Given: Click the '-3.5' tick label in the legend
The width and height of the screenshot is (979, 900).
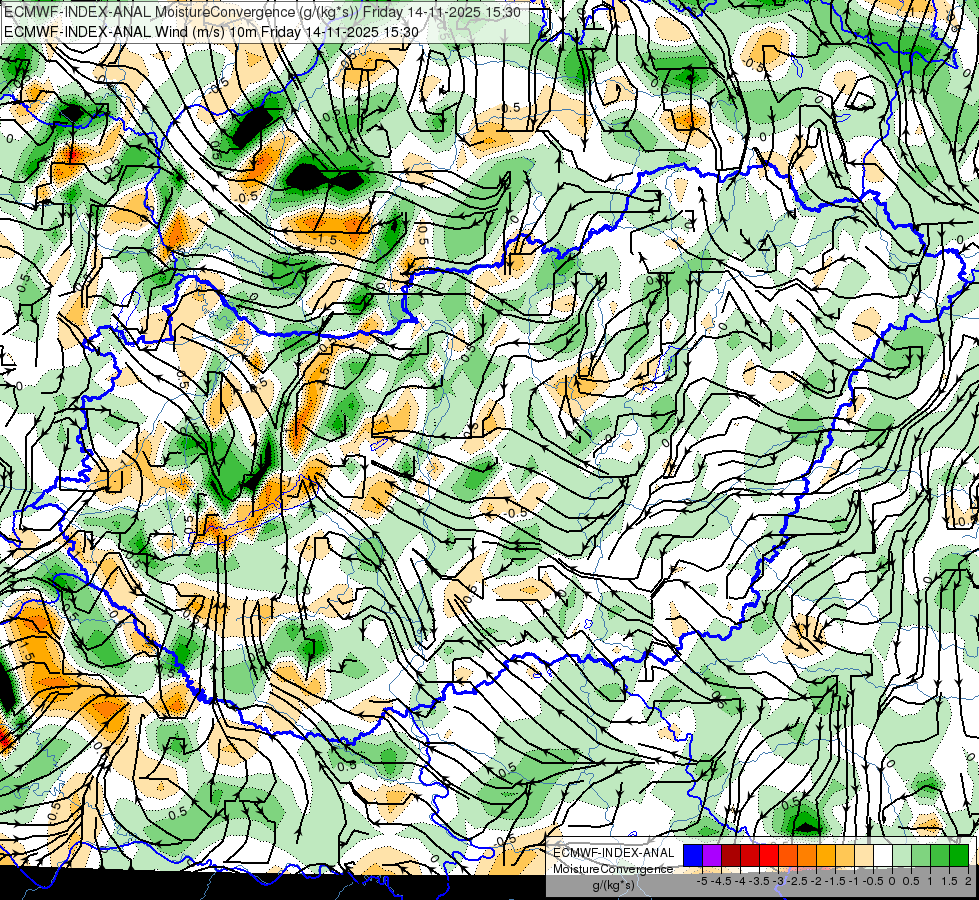Looking at the screenshot, I should coord(759,881).
